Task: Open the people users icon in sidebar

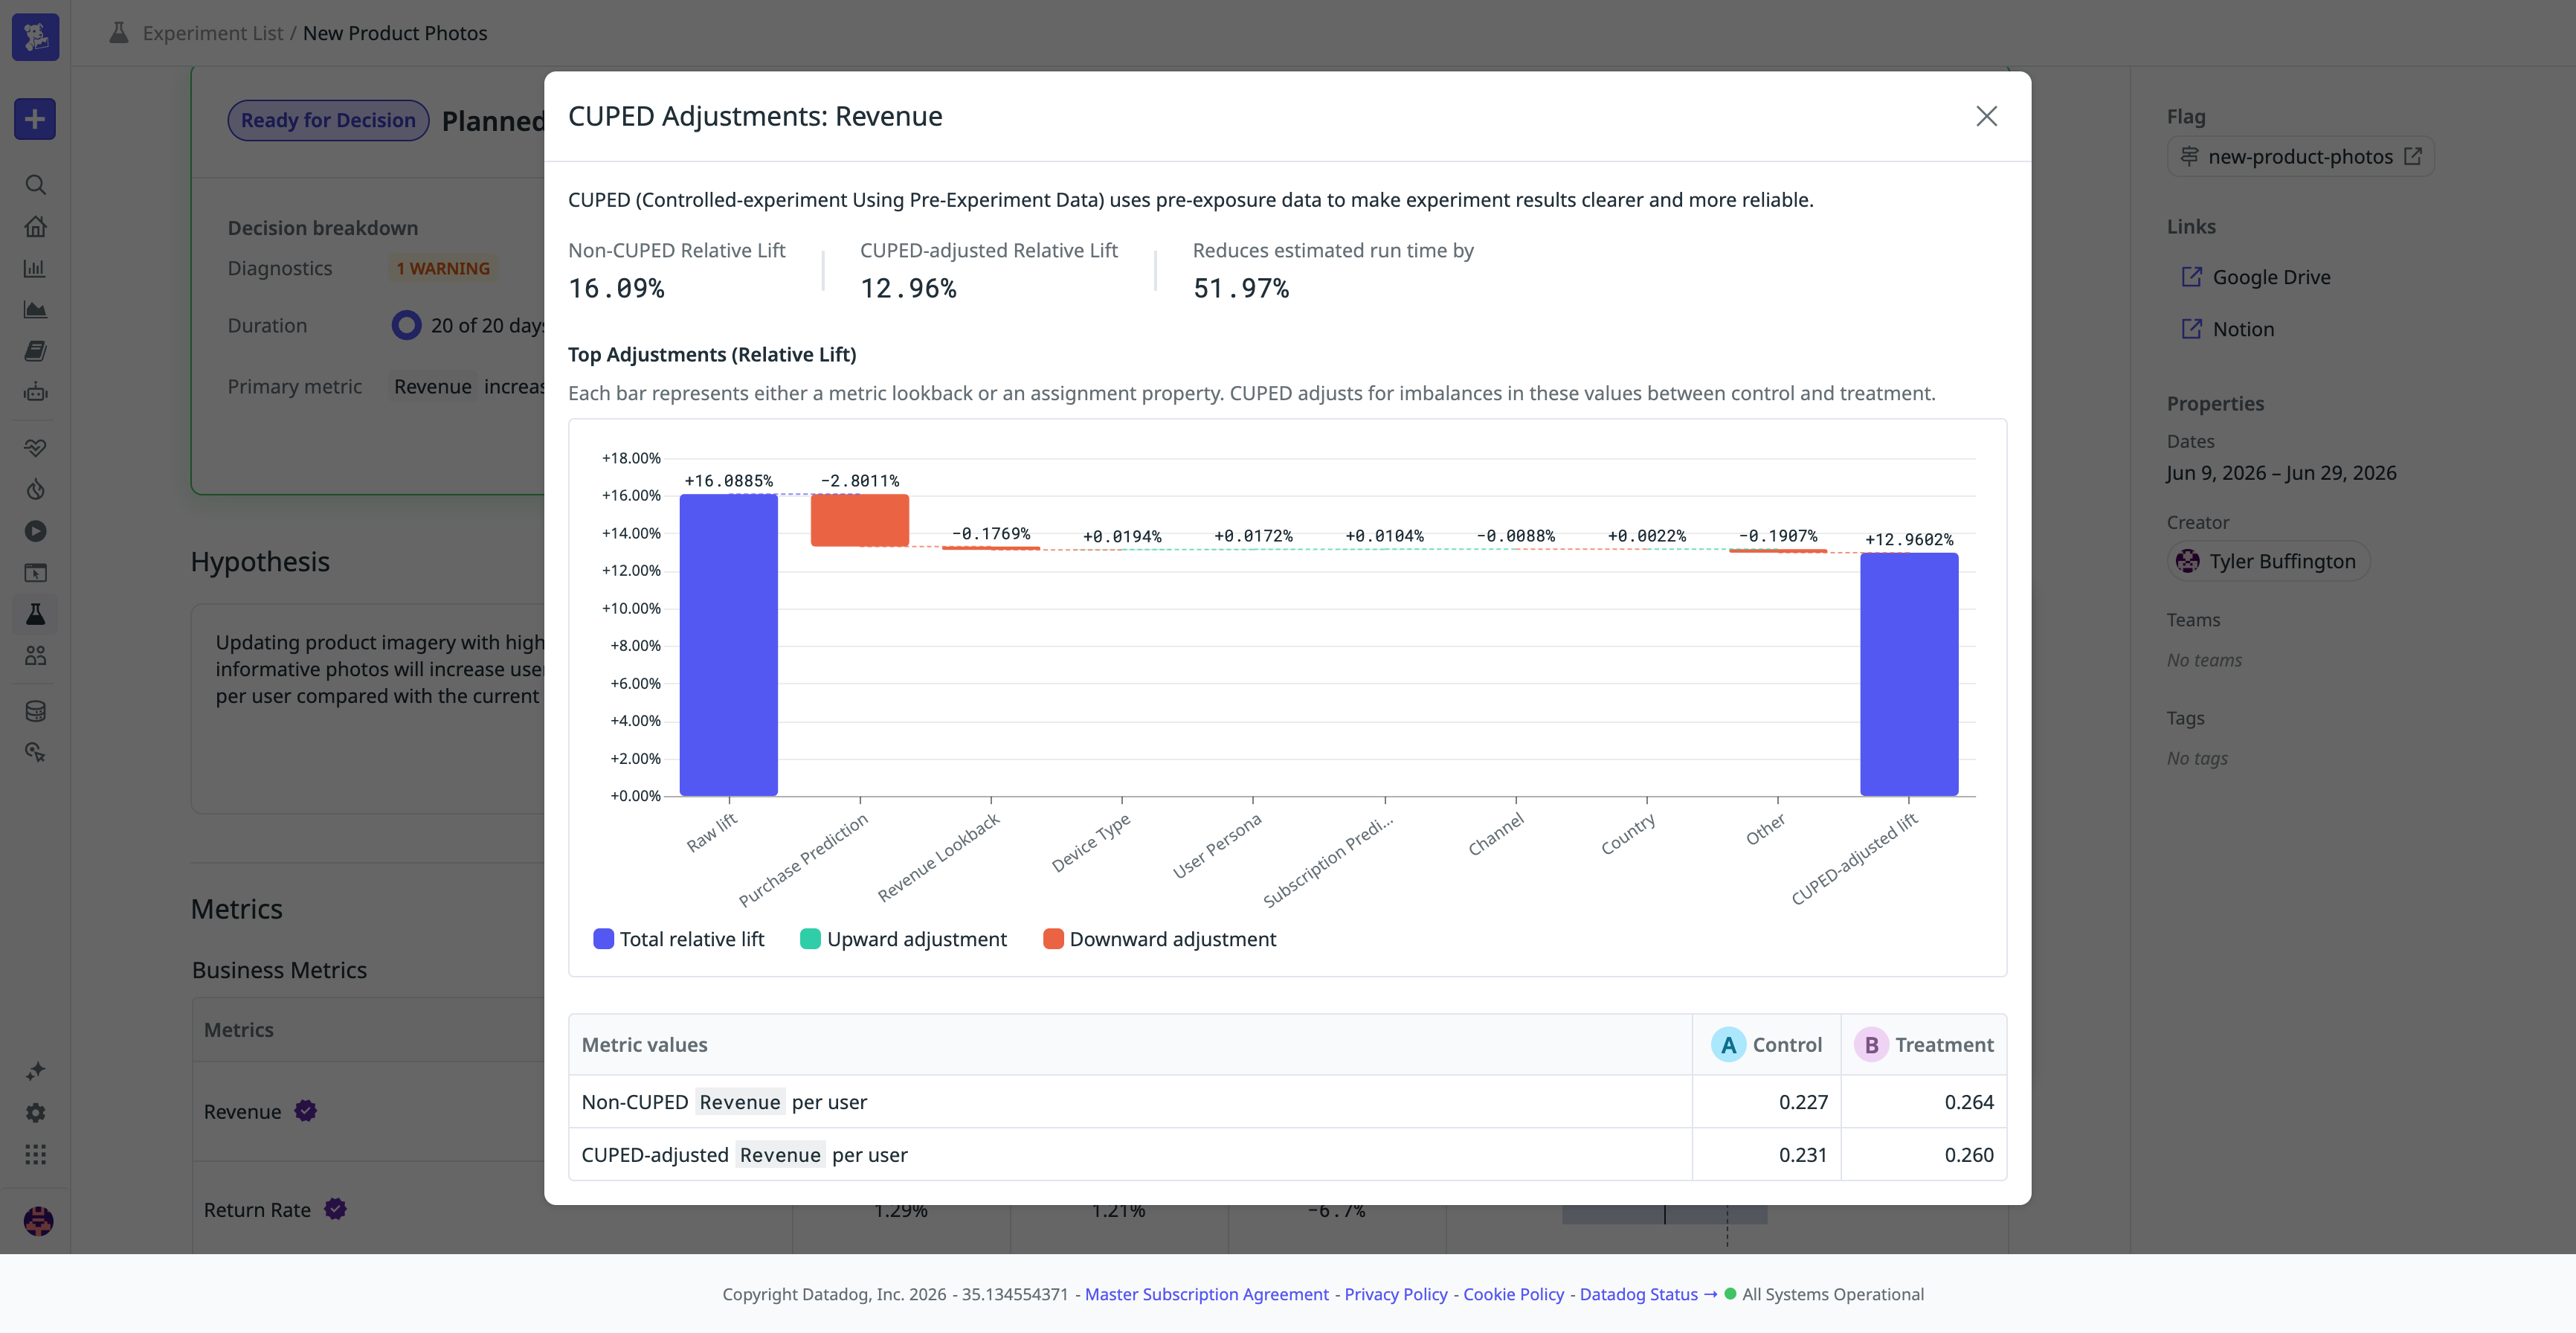Action: click(35, 656)
